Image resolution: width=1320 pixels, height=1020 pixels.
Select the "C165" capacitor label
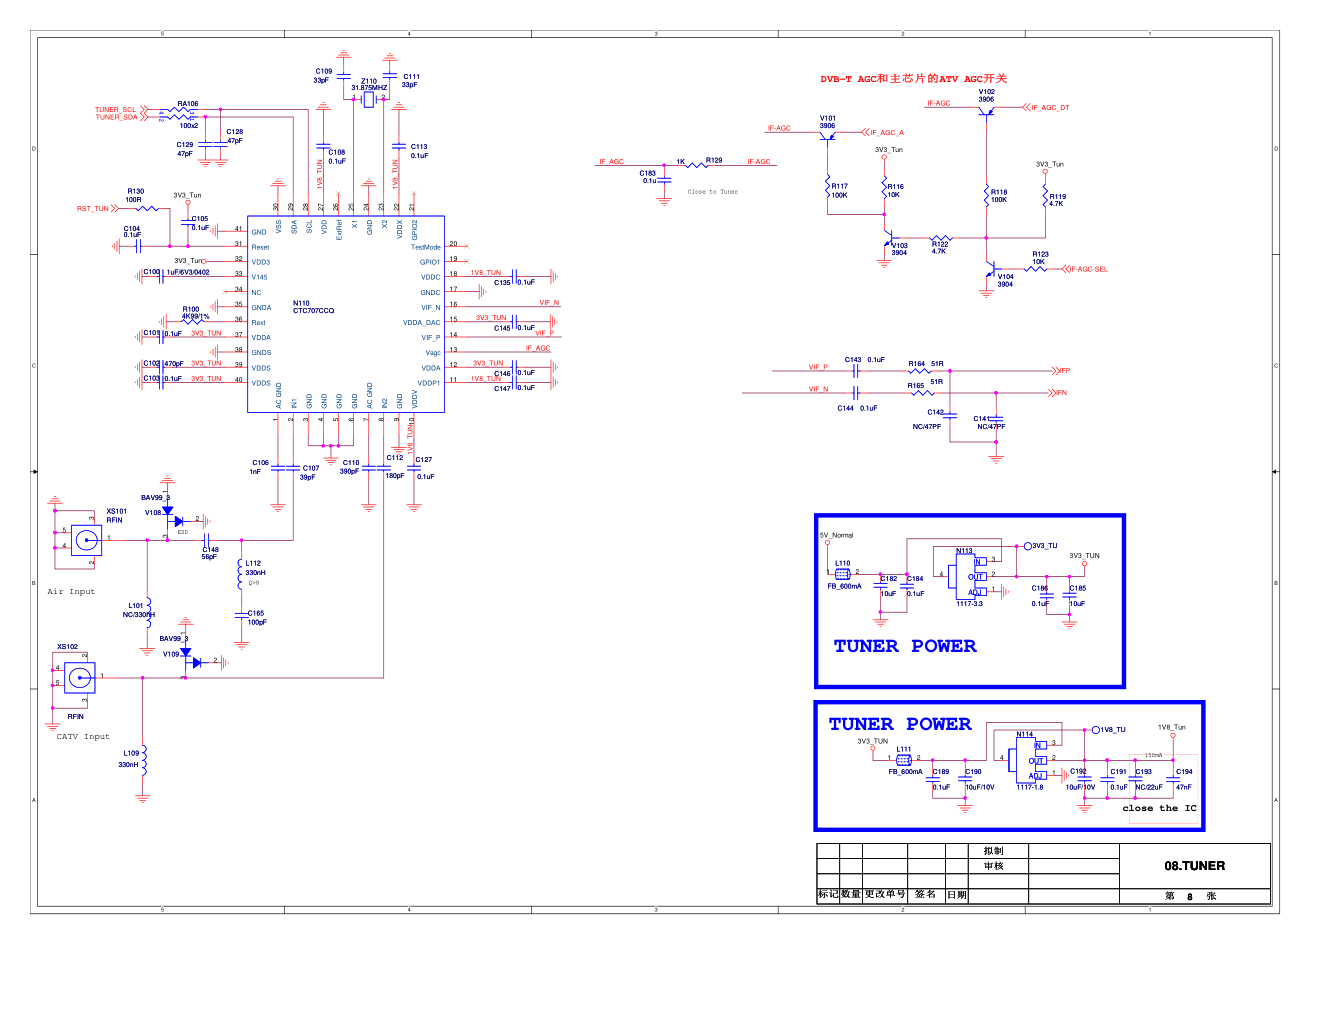point(256,614)
